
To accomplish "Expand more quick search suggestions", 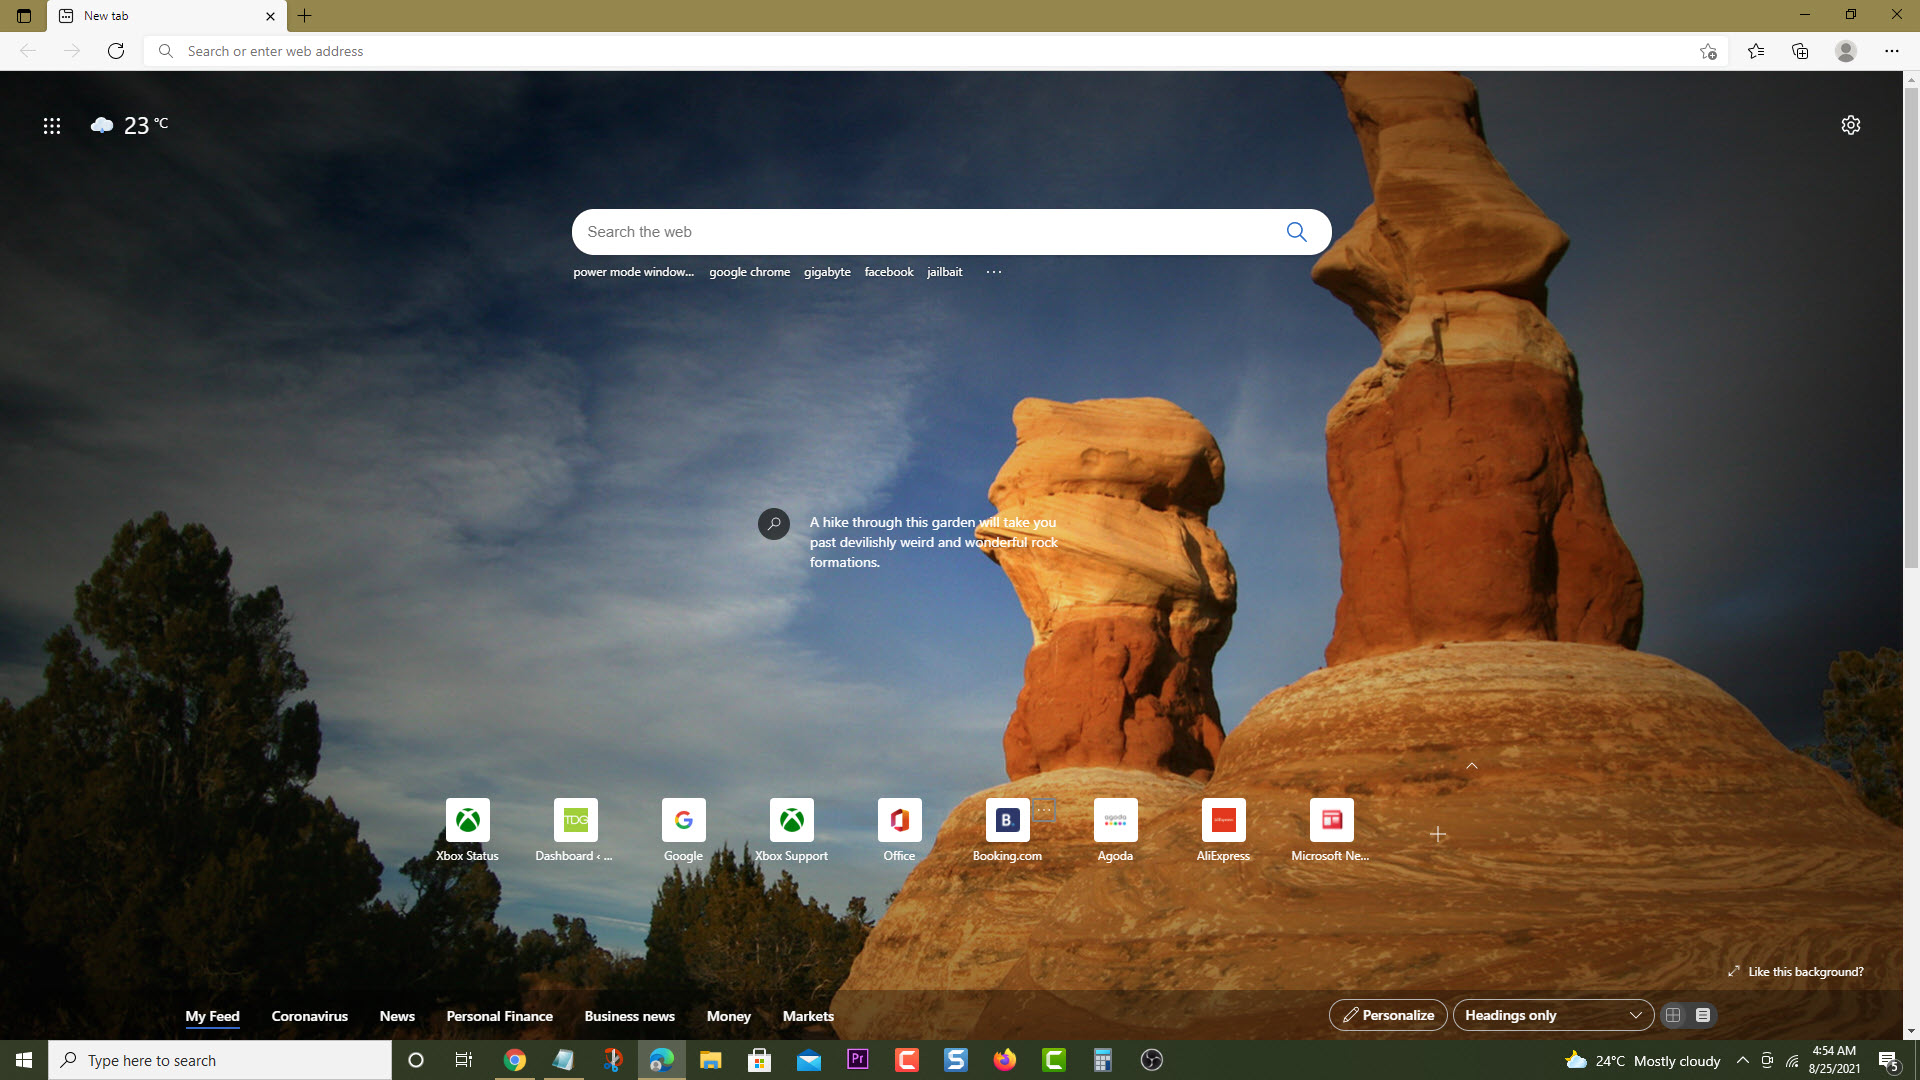I will click(994, 273).
